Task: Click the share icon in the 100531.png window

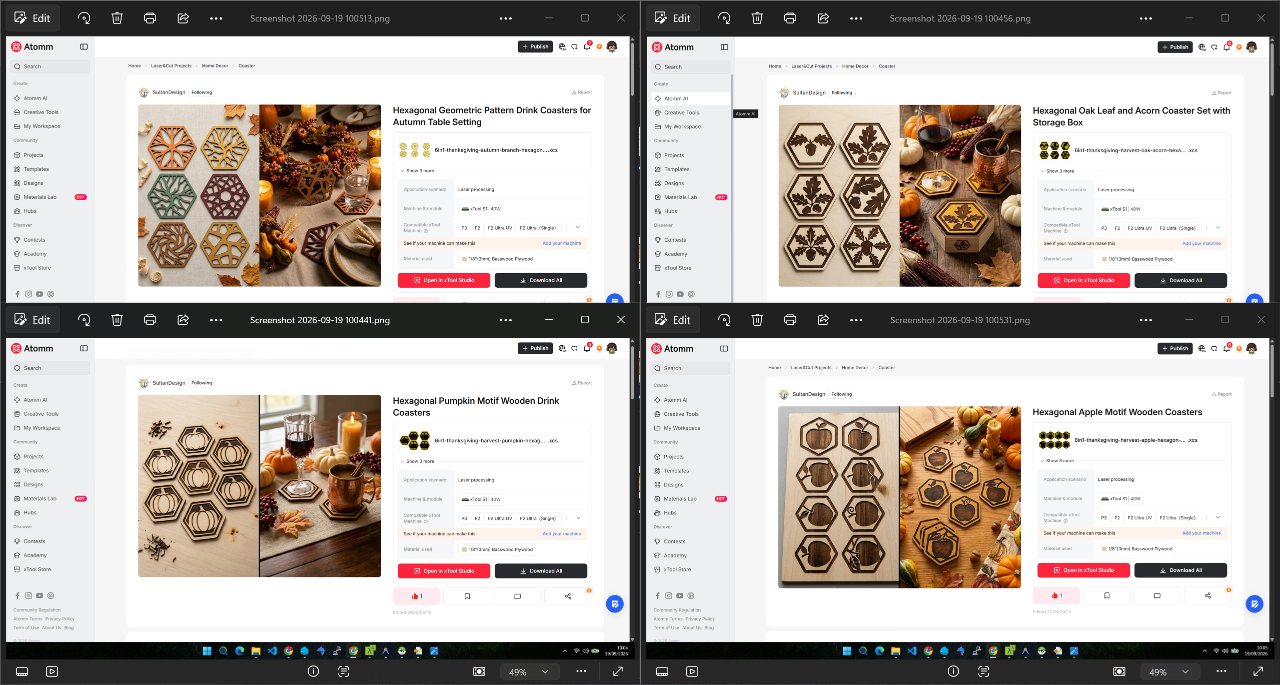Action: [823, 320]
